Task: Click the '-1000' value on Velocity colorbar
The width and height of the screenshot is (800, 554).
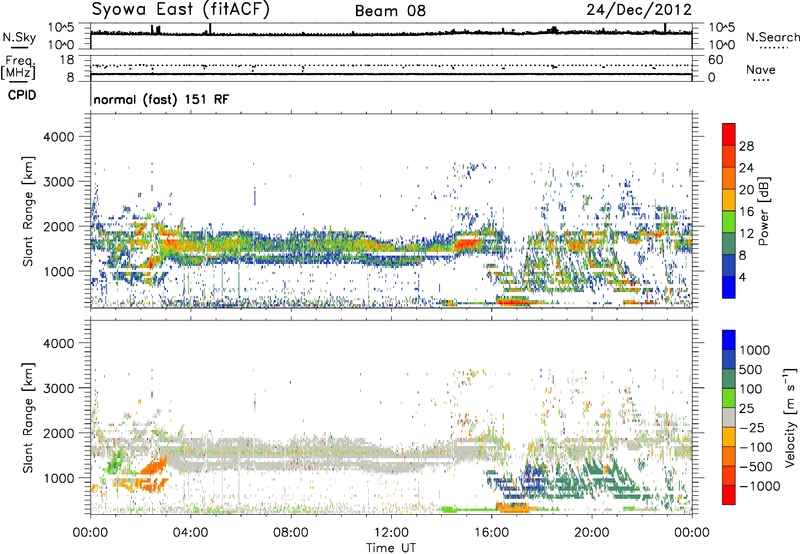Action: 759,486
